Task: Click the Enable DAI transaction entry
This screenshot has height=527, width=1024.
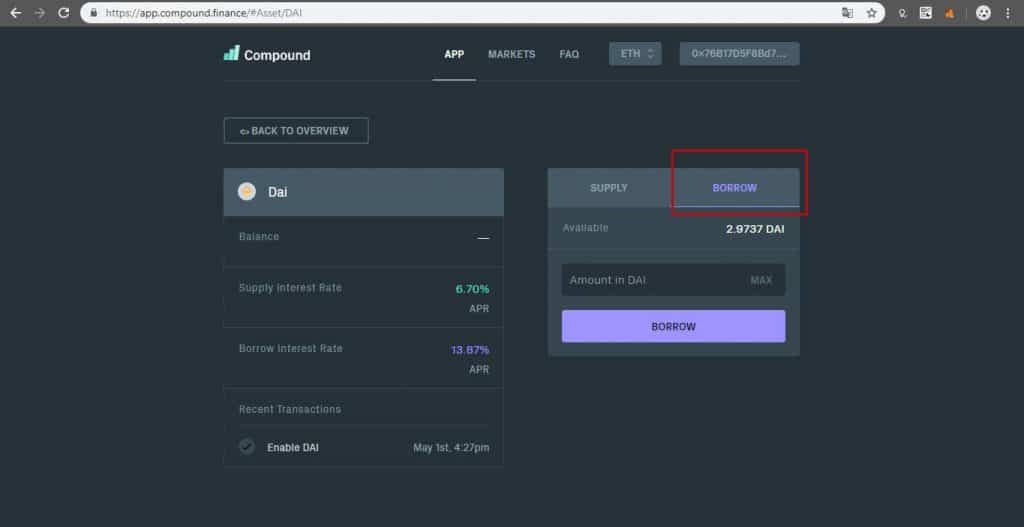Action: click(364, 447)
